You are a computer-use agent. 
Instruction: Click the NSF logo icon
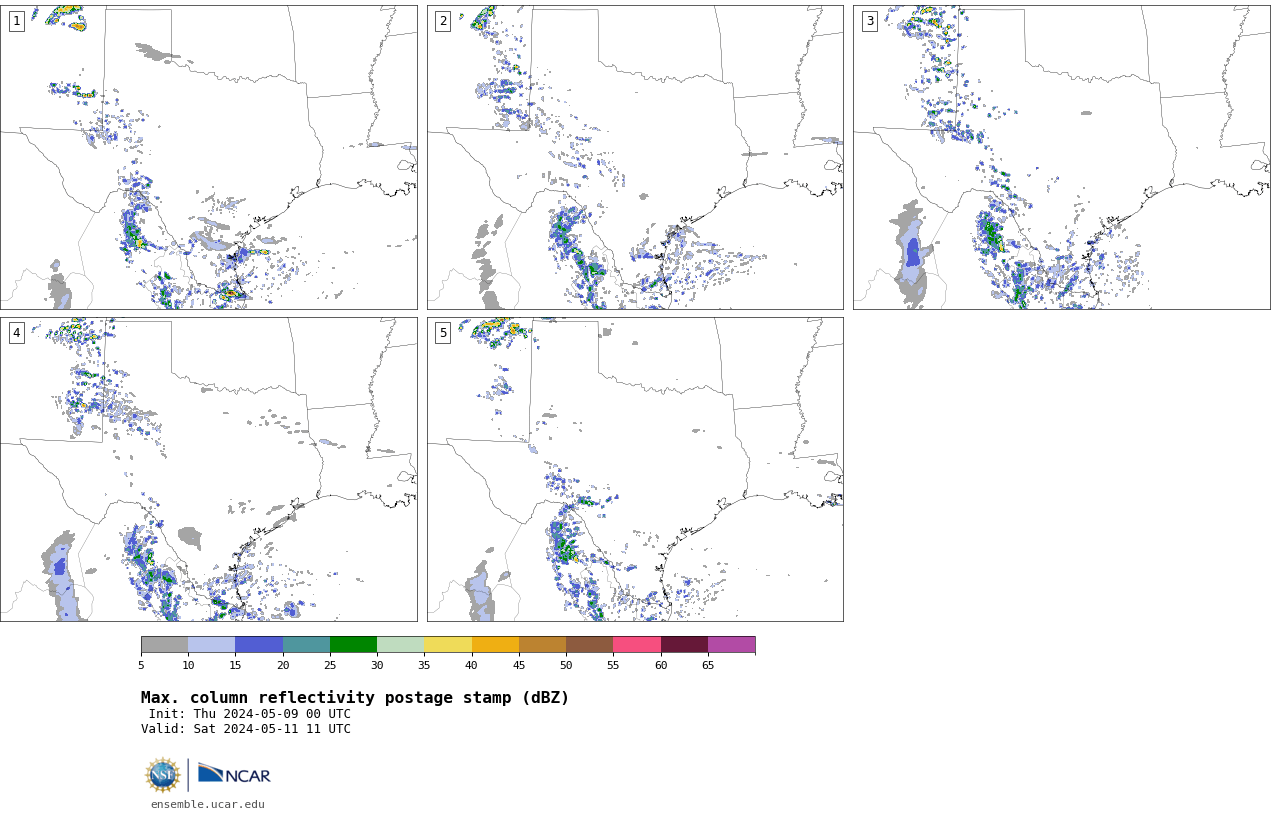coord(163,775)
